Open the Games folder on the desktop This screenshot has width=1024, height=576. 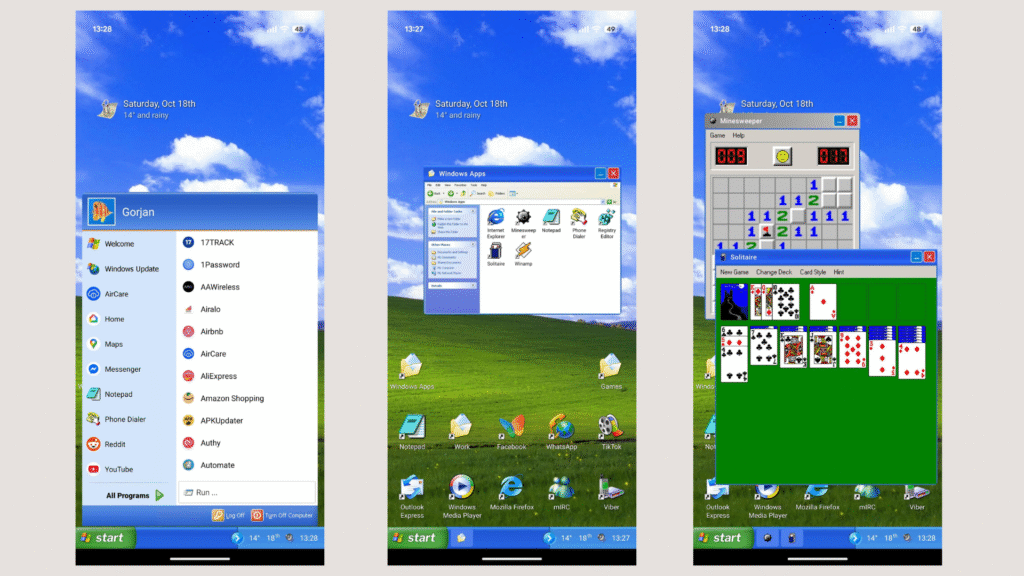pyautogui.click(x=610, y=370)
